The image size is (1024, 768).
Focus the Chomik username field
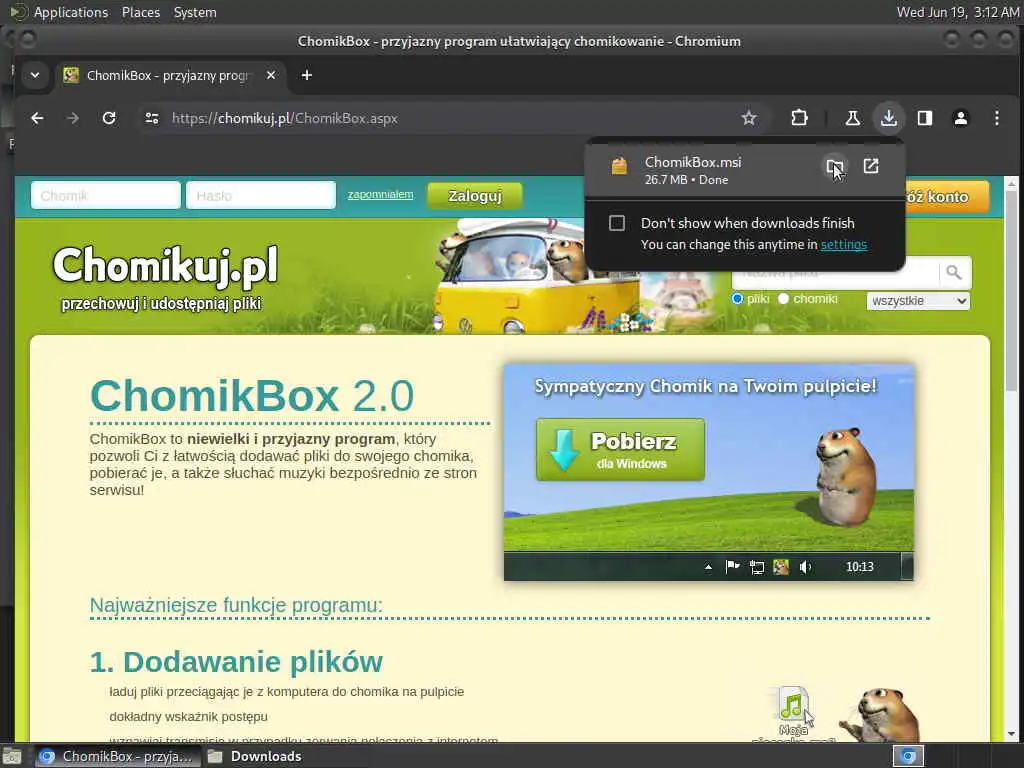pyautogui.click(x=106, y=195)
